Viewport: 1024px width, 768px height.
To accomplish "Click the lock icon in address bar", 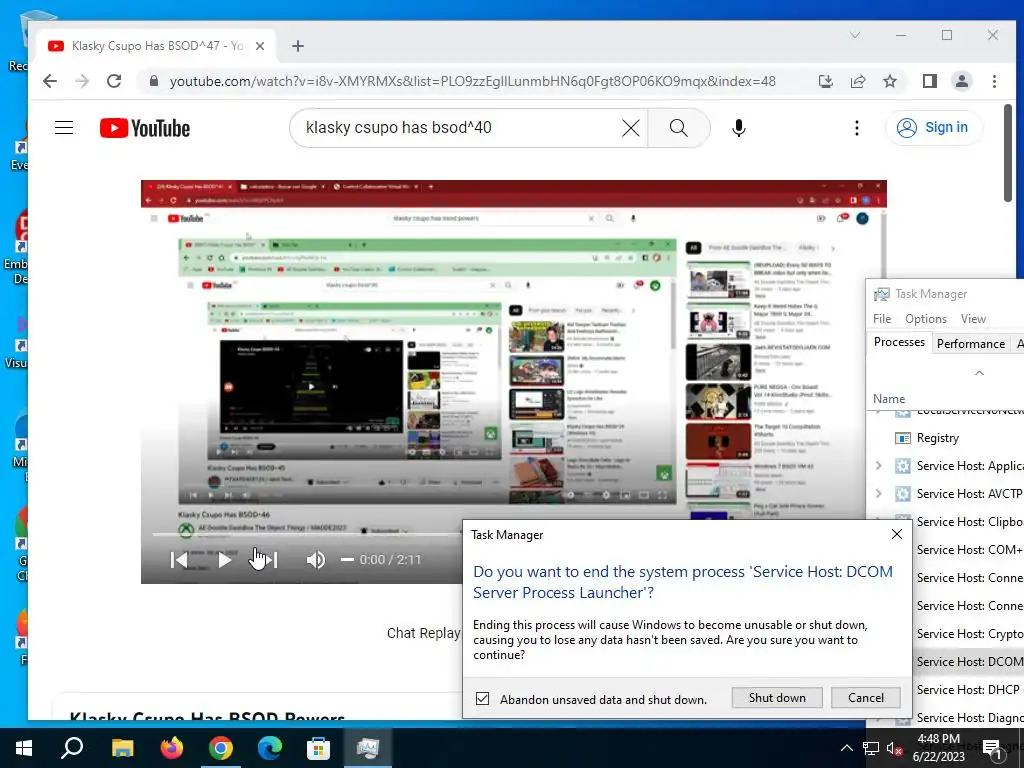I will 153,81.
